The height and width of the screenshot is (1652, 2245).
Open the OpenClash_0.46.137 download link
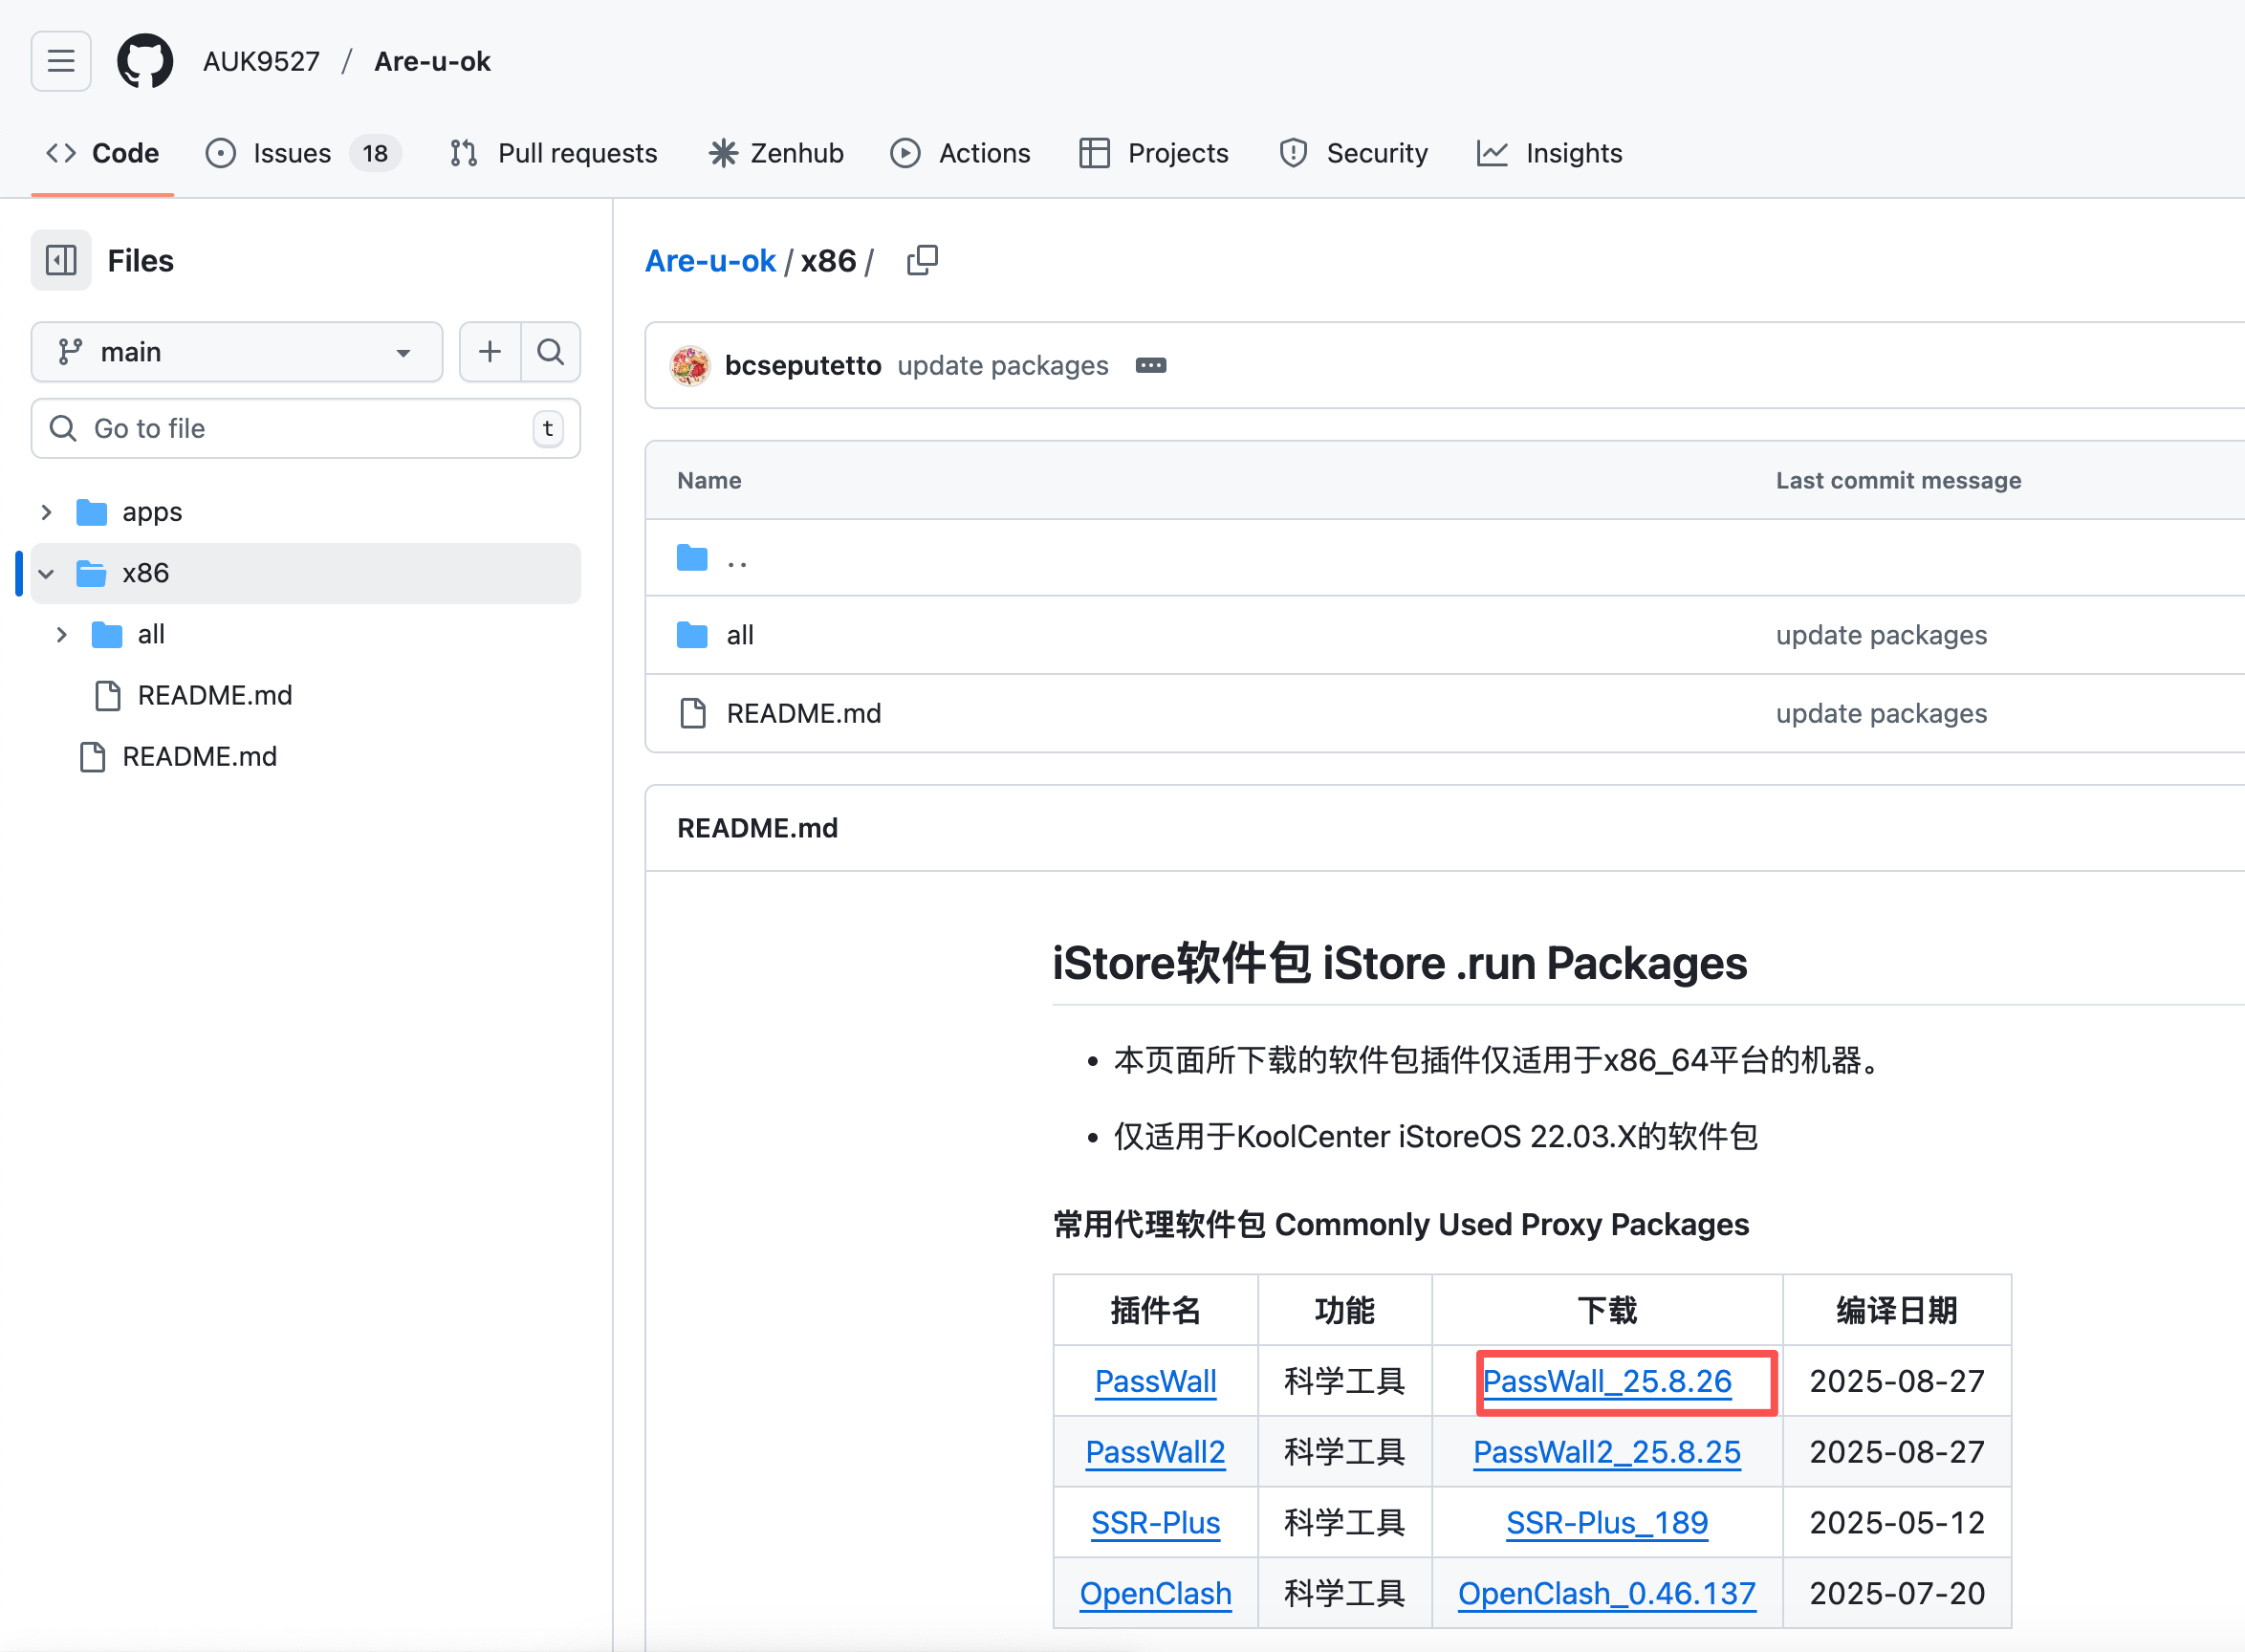[x=1606, y=1593]
